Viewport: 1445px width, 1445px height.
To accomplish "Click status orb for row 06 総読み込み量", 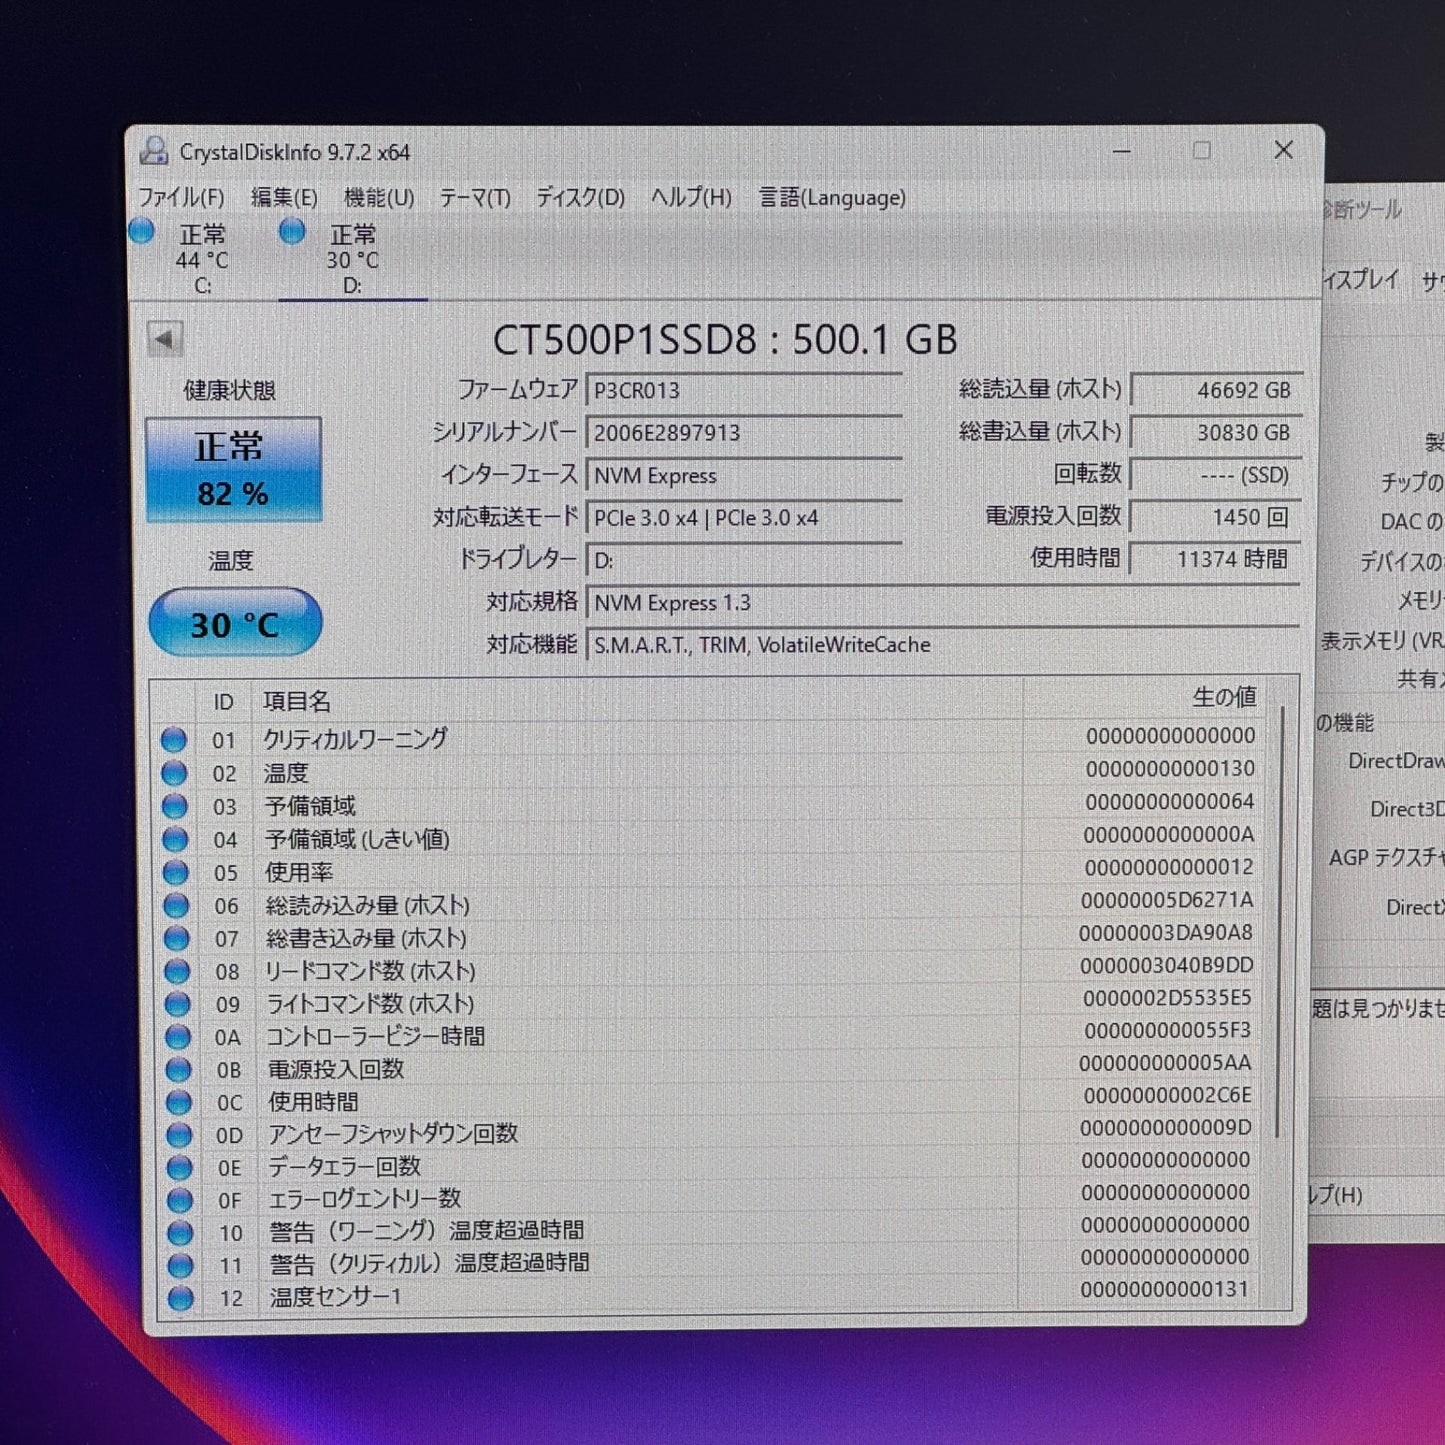I will pos(176,905).
